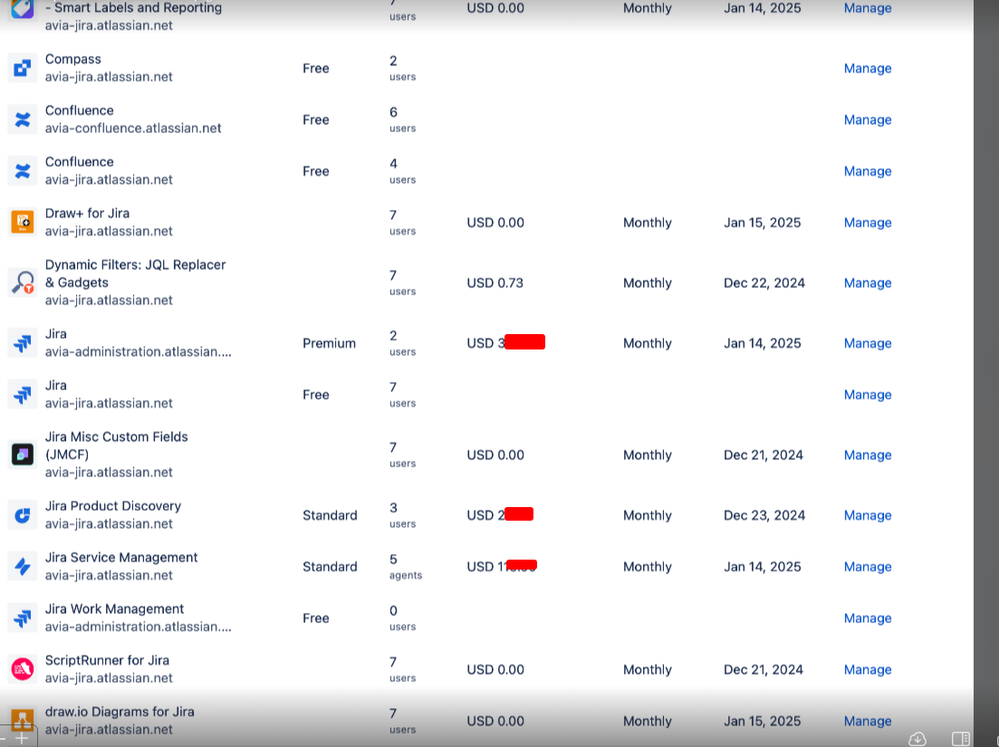
Task: Manage the Compass subscription
Action: click(867, 68)
